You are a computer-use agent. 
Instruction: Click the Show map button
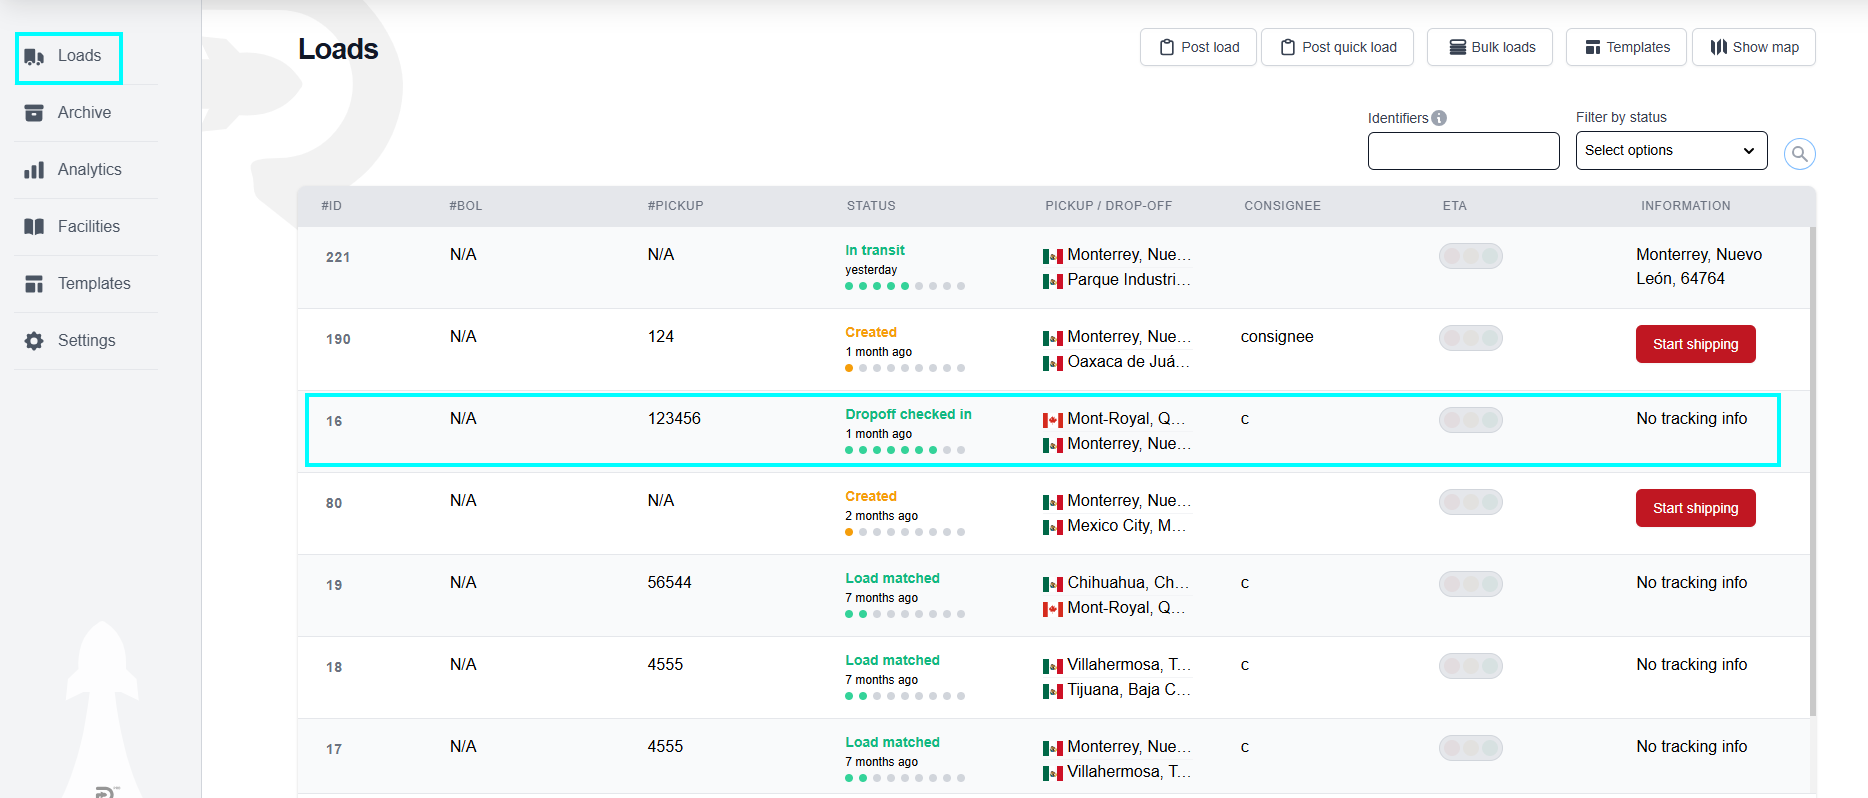[x=1754, y=47]
